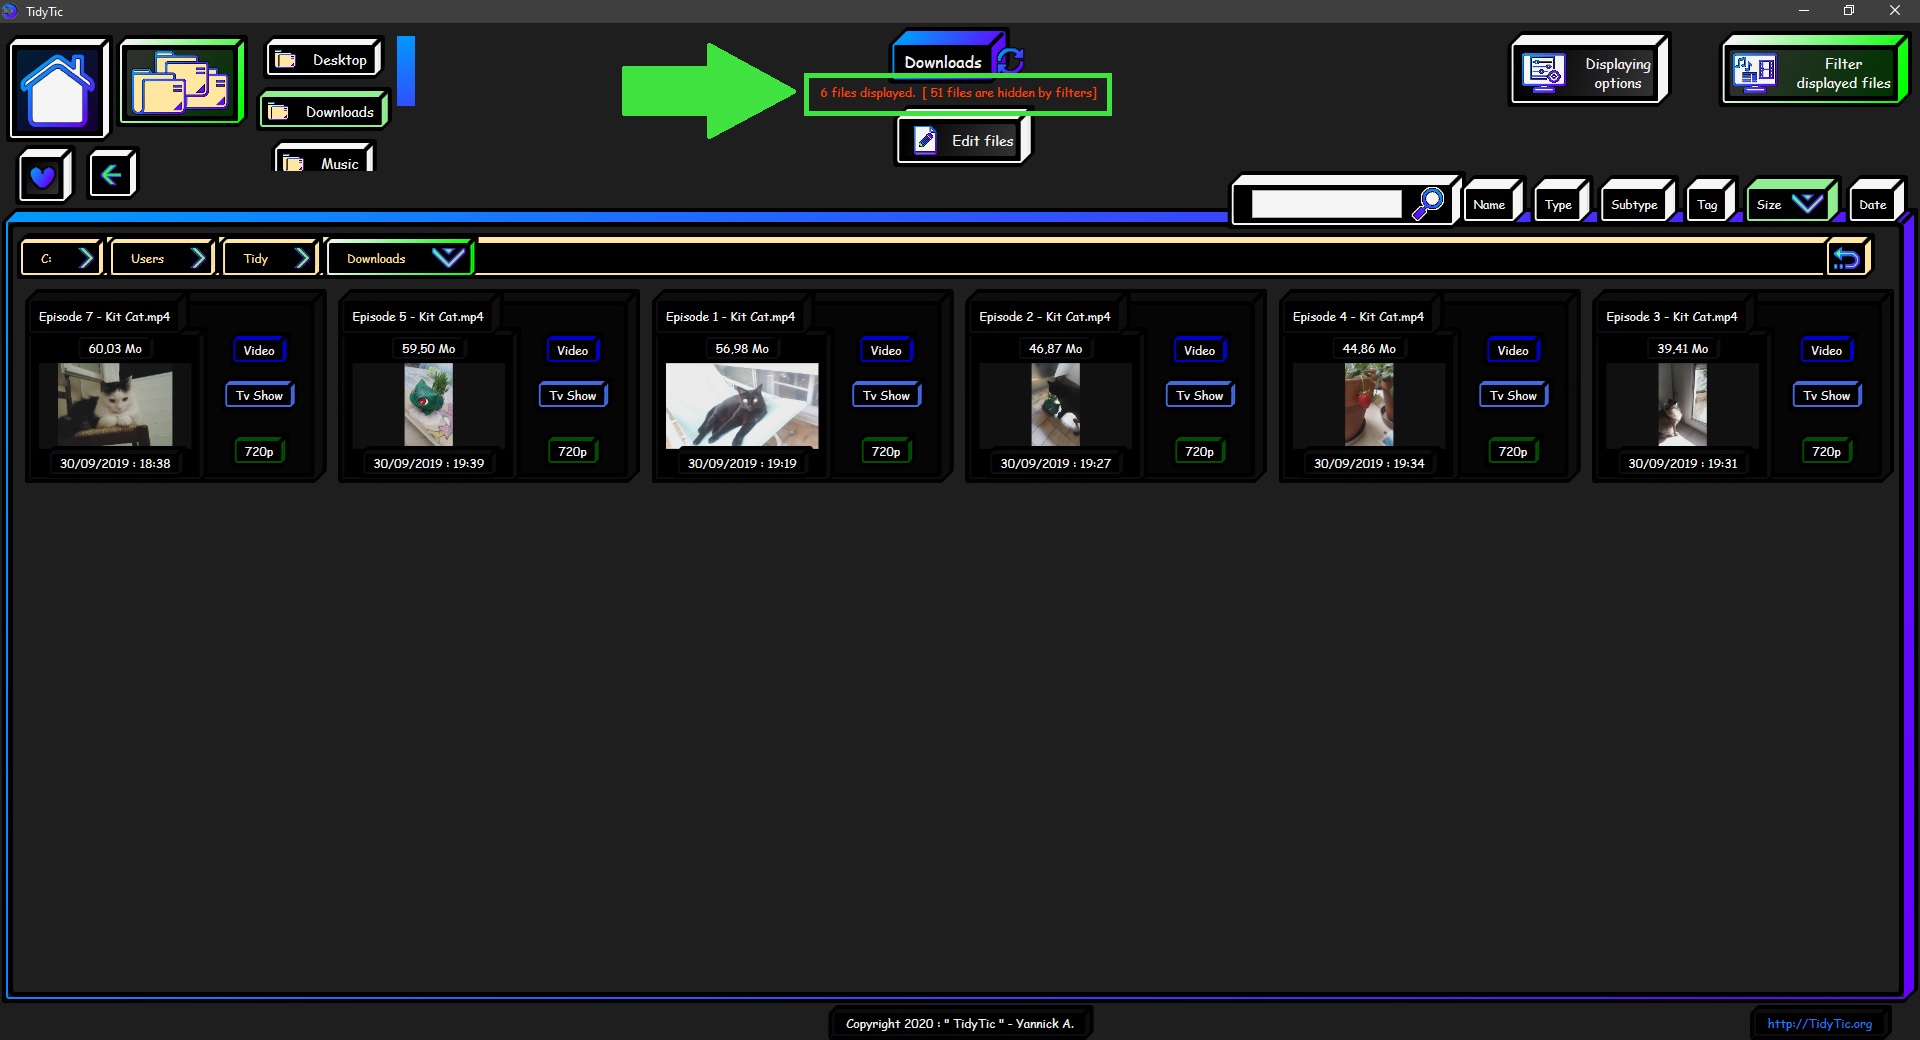Select the Episode 4 - Kit Cat thumbnail
Viewport: 1920px width, 1040px height.
tap(1369, 404)
